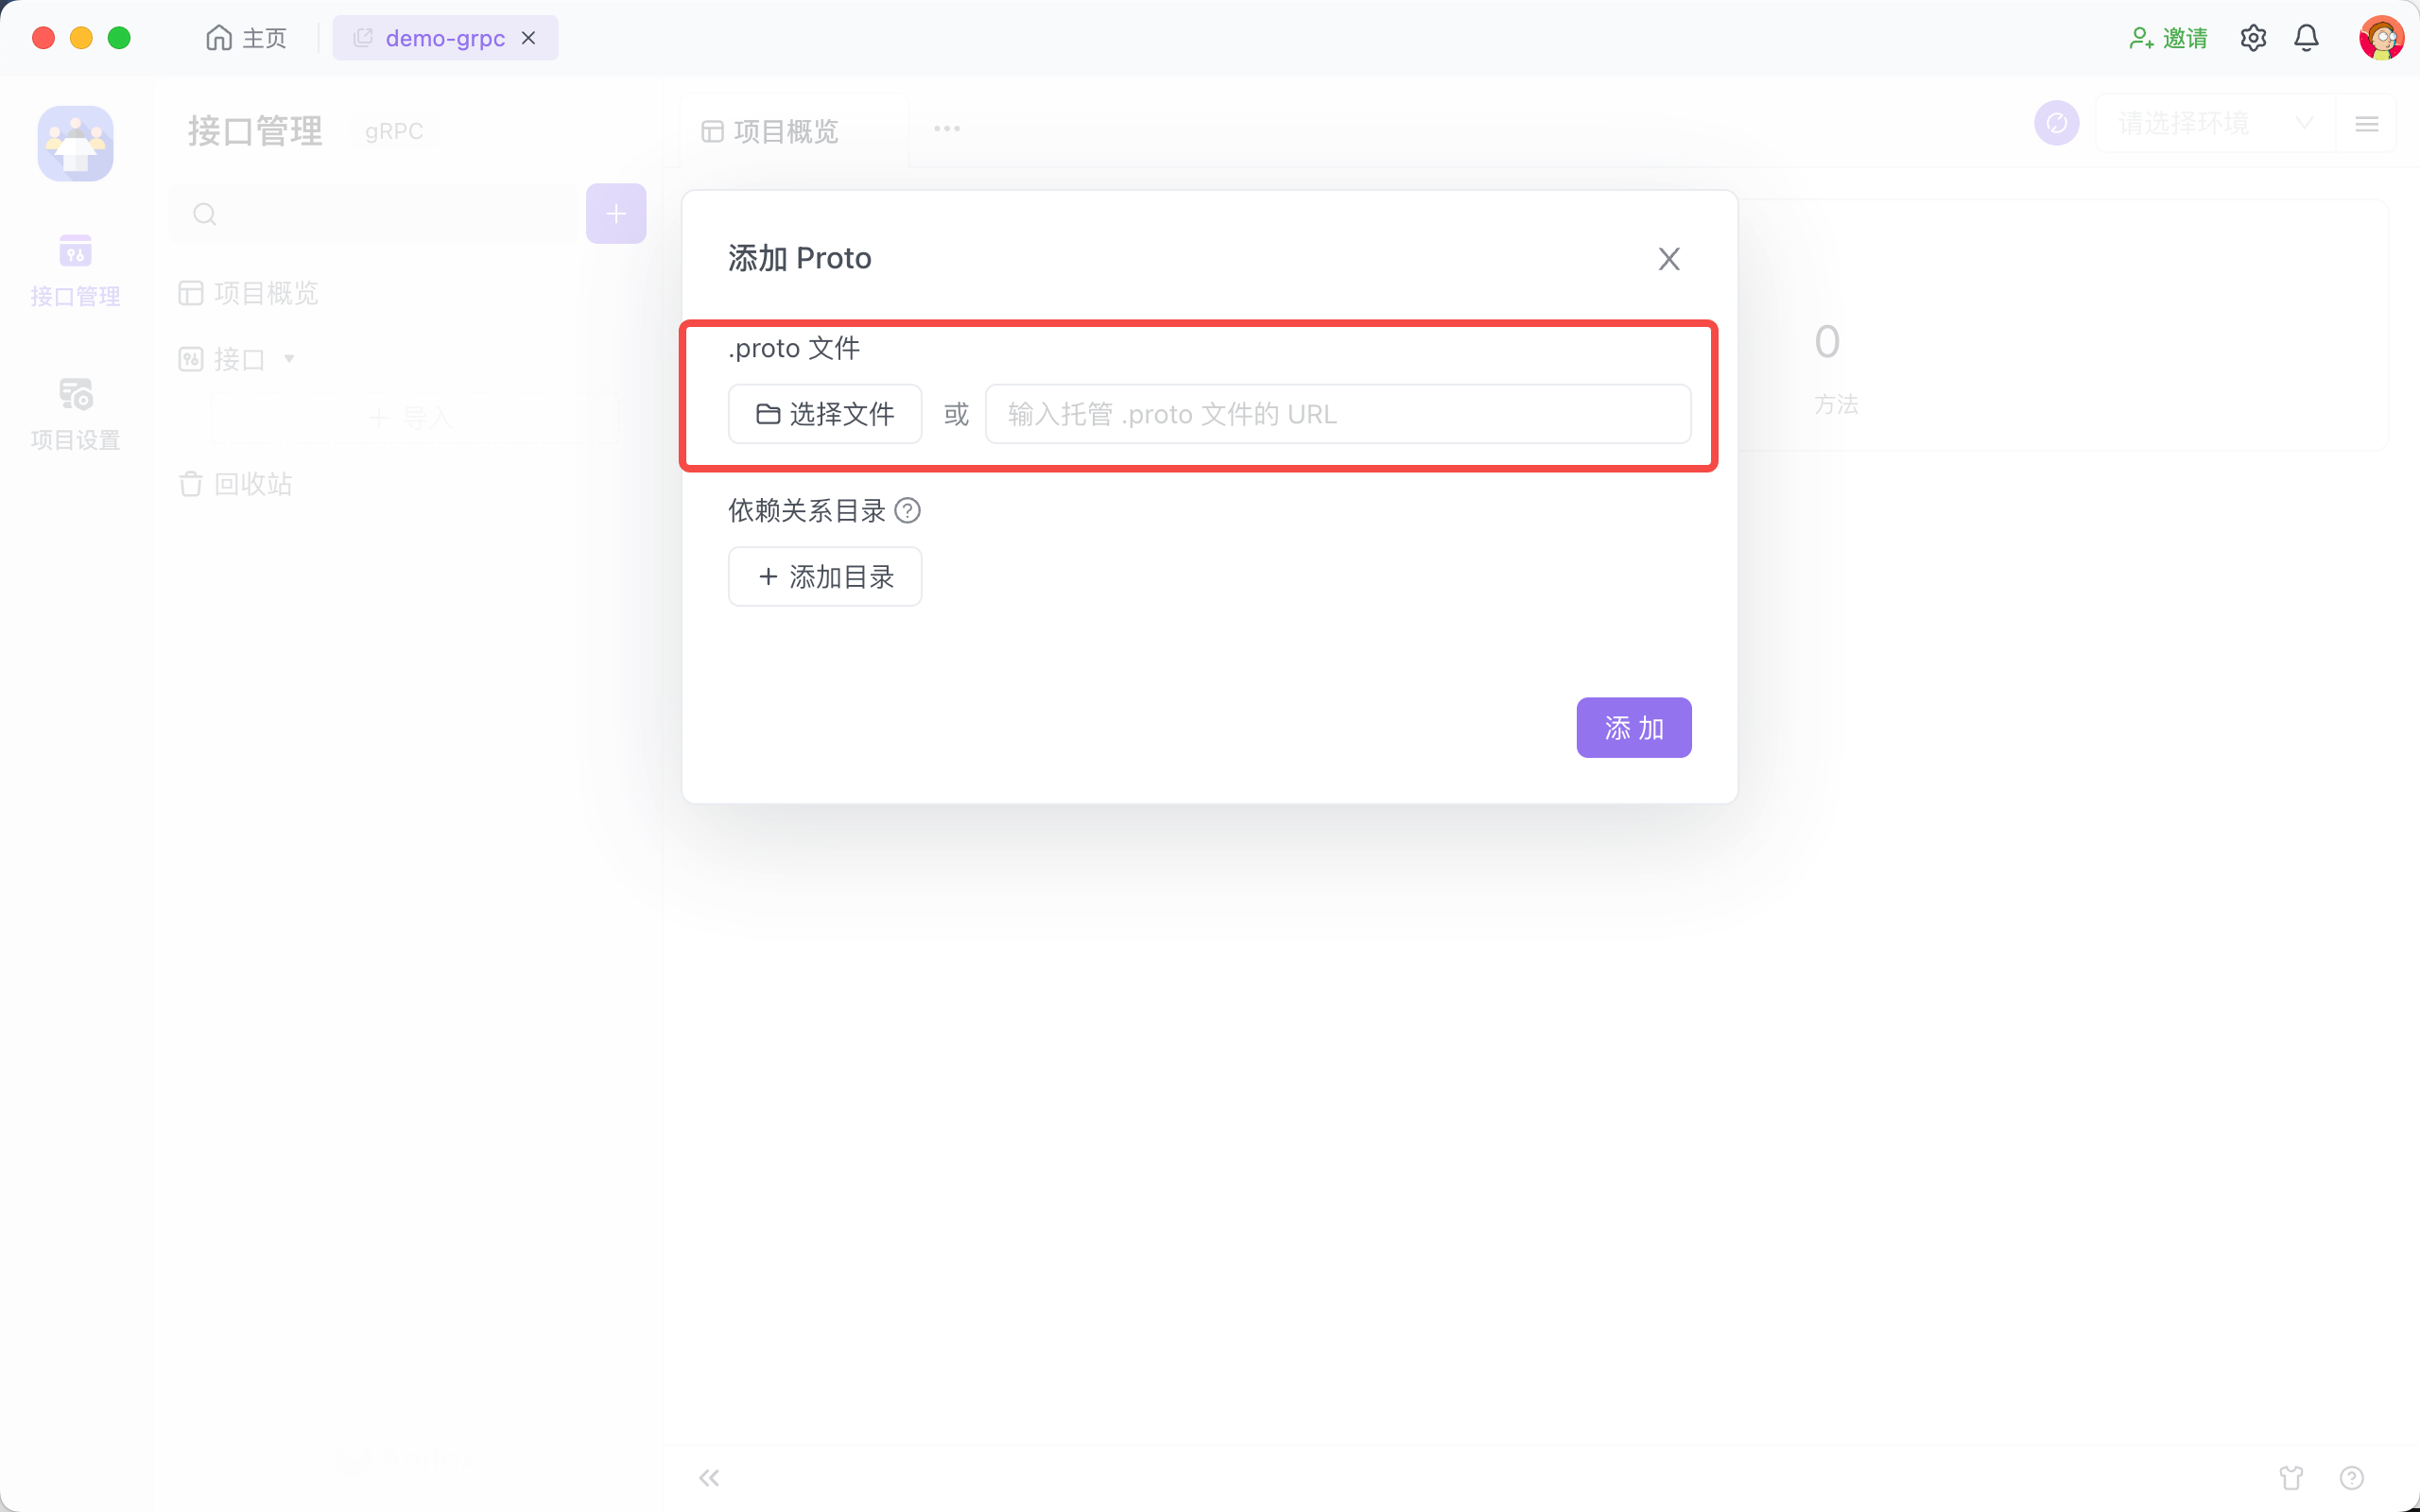This screenshot has height=1512, width=2420.
Task: Click the .proto URL input field
Action: coord(1337,414)
